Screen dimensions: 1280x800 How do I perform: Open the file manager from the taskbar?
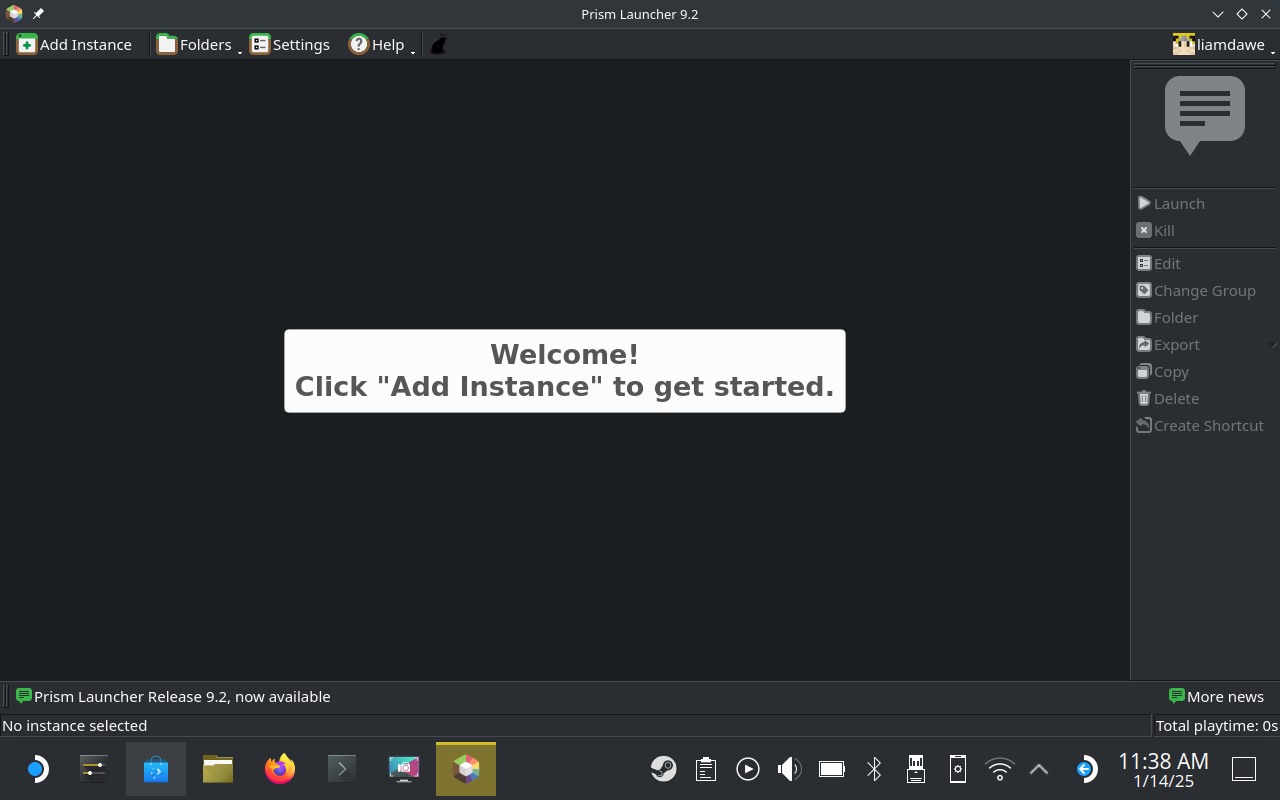coord(218,769)
